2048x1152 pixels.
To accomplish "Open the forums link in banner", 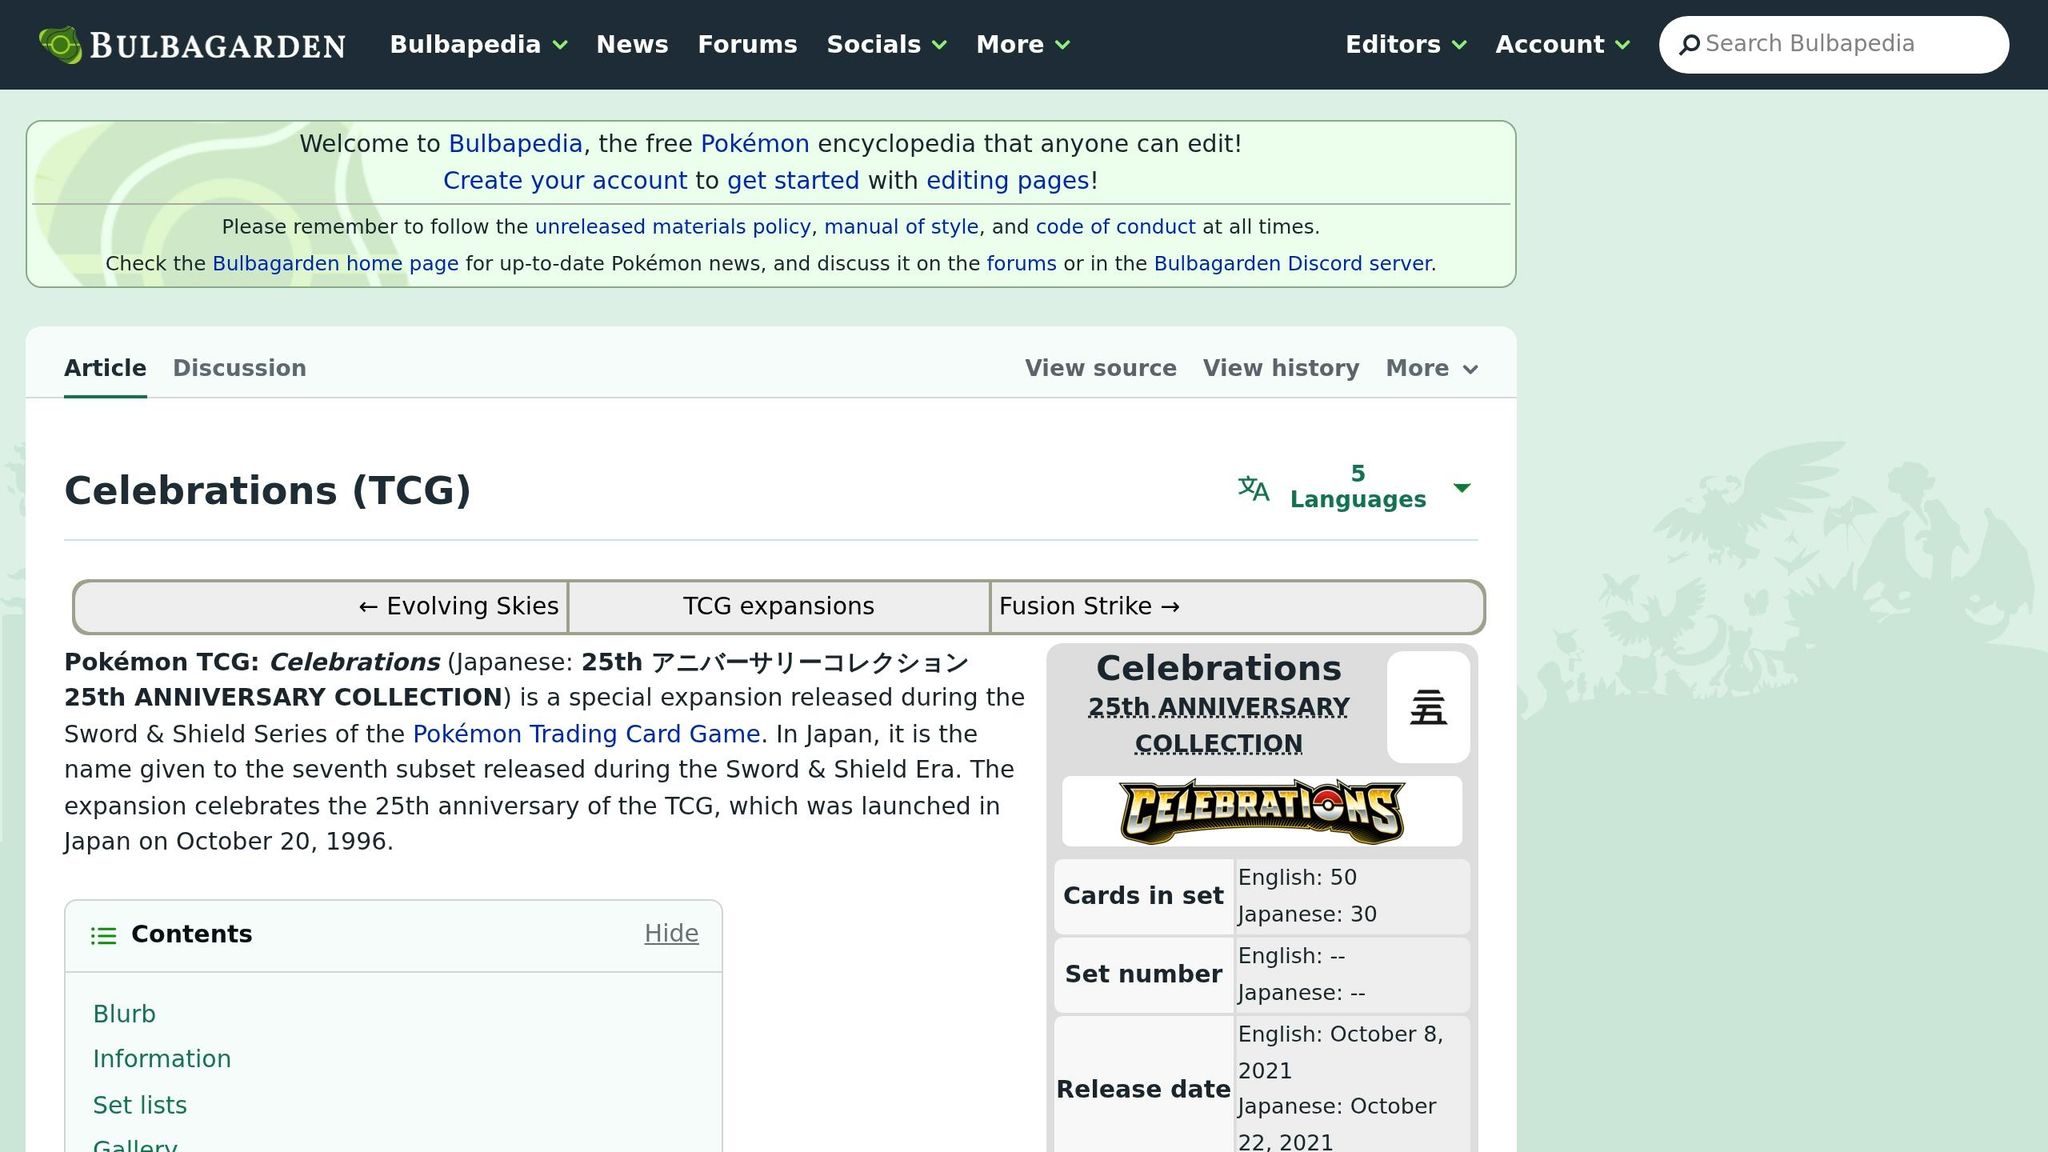I will (x=1021, y=264).
